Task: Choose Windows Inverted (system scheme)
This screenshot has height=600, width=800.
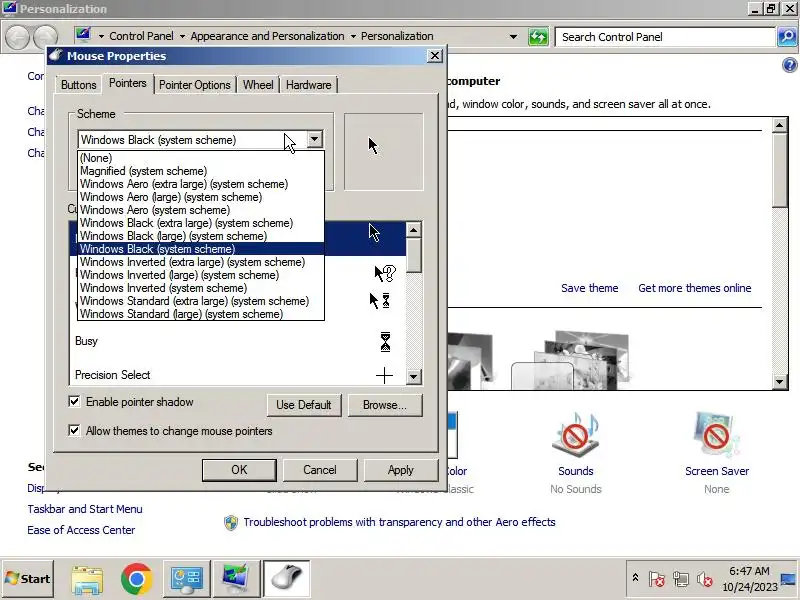Action: (201, 288)
